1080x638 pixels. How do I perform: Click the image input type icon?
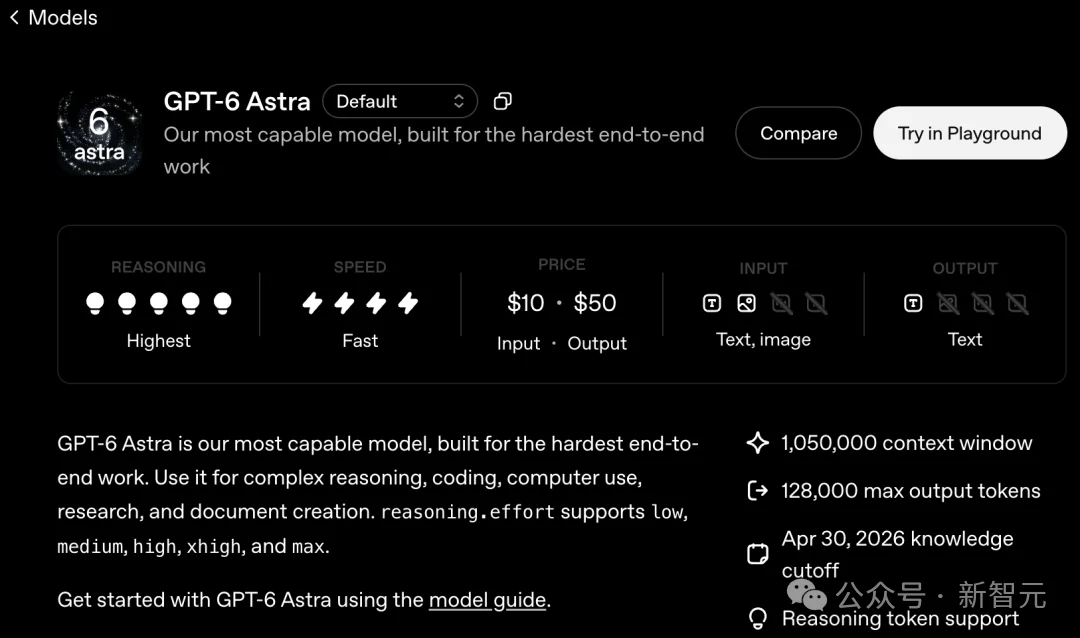click(x=747, y=303)
